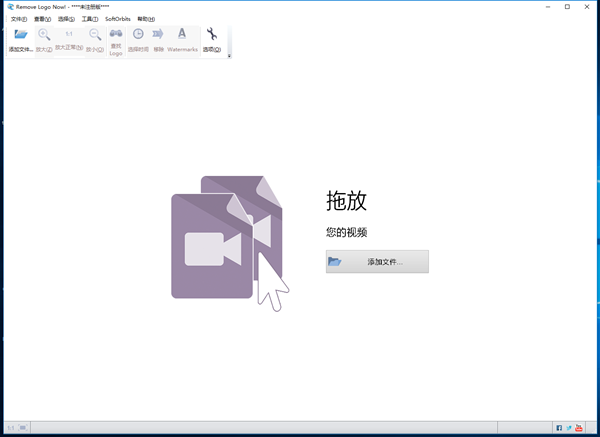The image size is (600, 437).
Task: Maximize the Remove Logo Now window
Action: pos(567,7)
